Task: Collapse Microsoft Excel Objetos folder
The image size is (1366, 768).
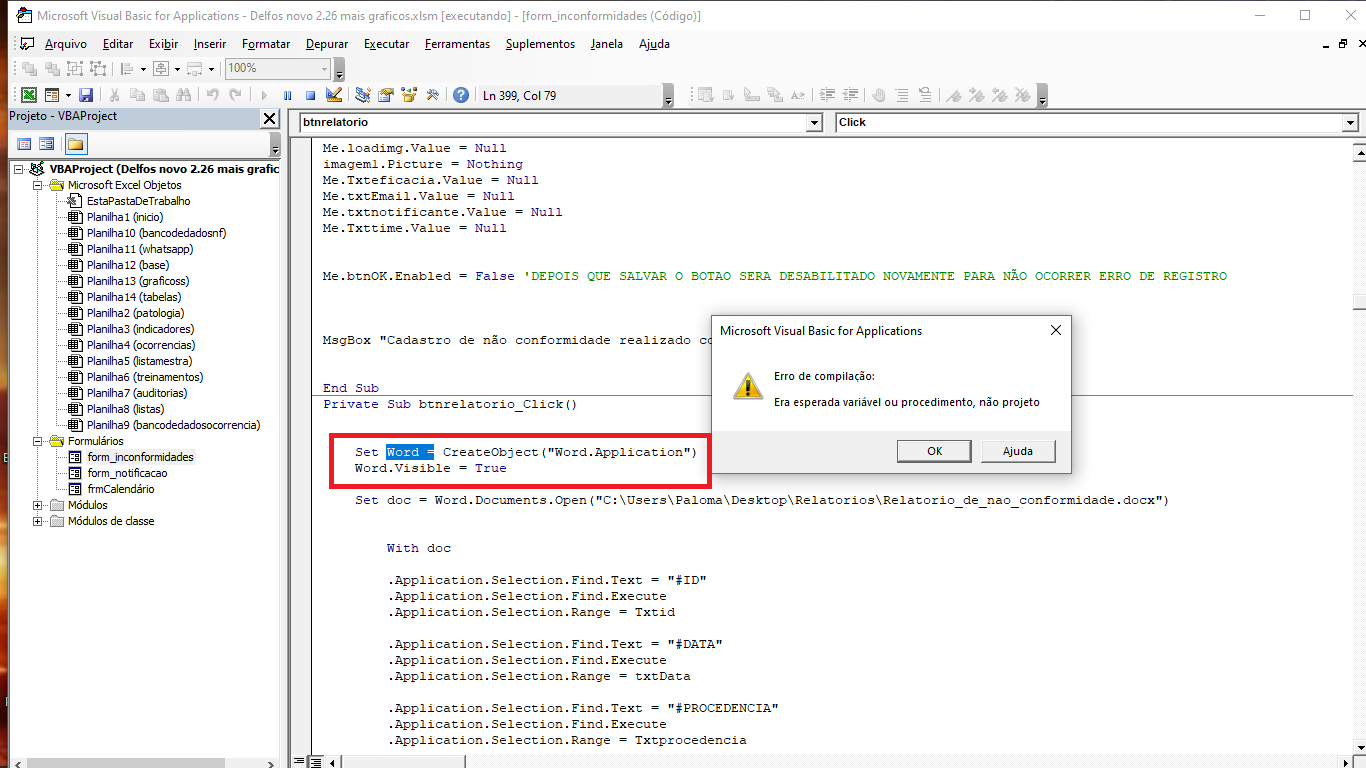Action: (x=38, y=185)
